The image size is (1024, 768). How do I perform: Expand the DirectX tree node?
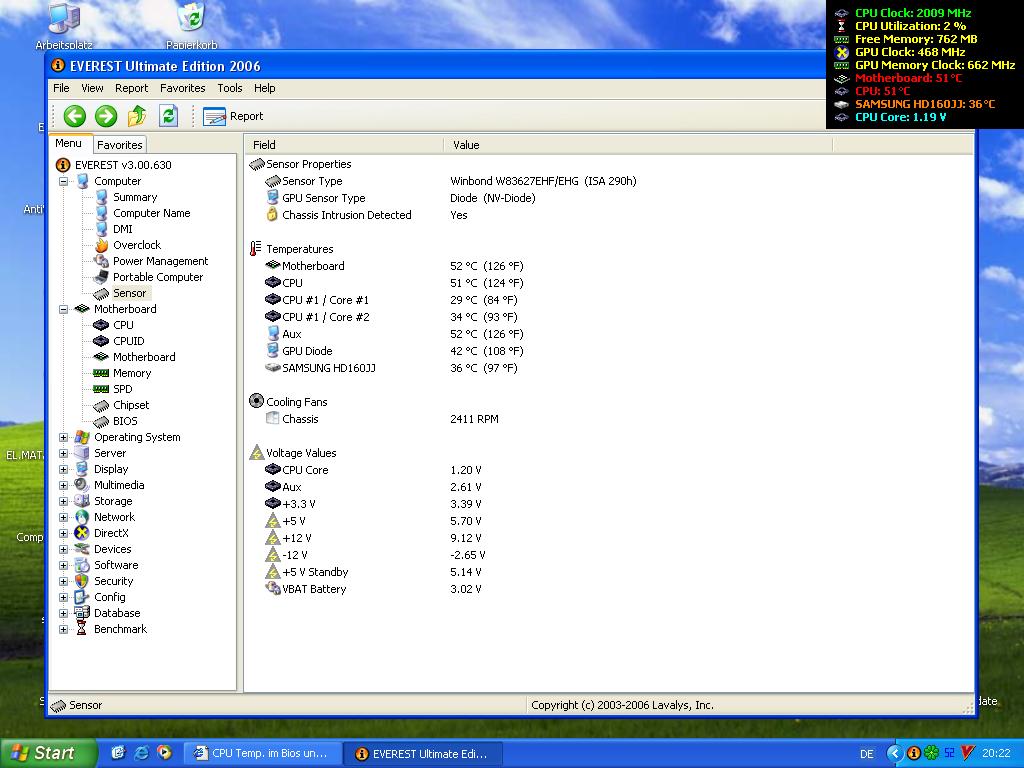click(63, 534)
